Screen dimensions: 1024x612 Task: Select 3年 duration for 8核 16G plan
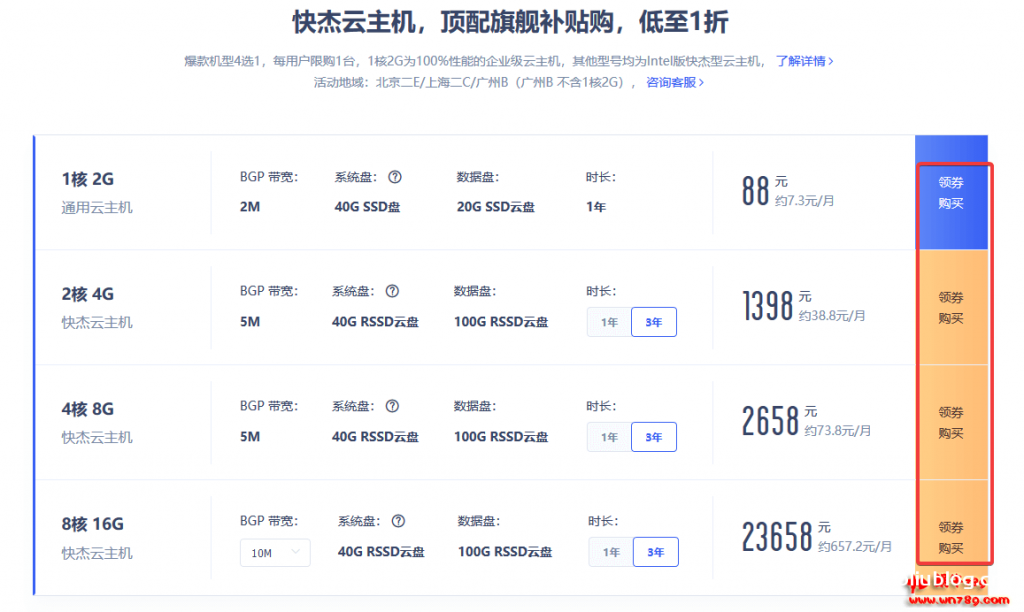[x=656, y=552]
